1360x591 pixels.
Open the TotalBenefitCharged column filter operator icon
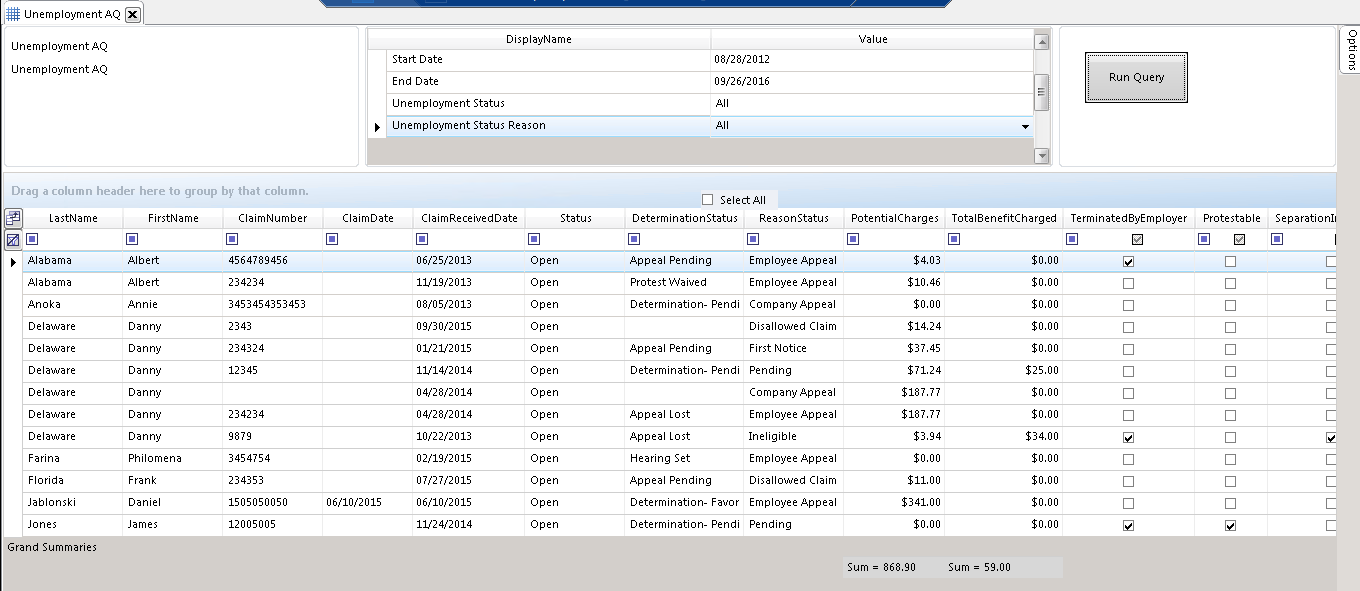(953, 239)
